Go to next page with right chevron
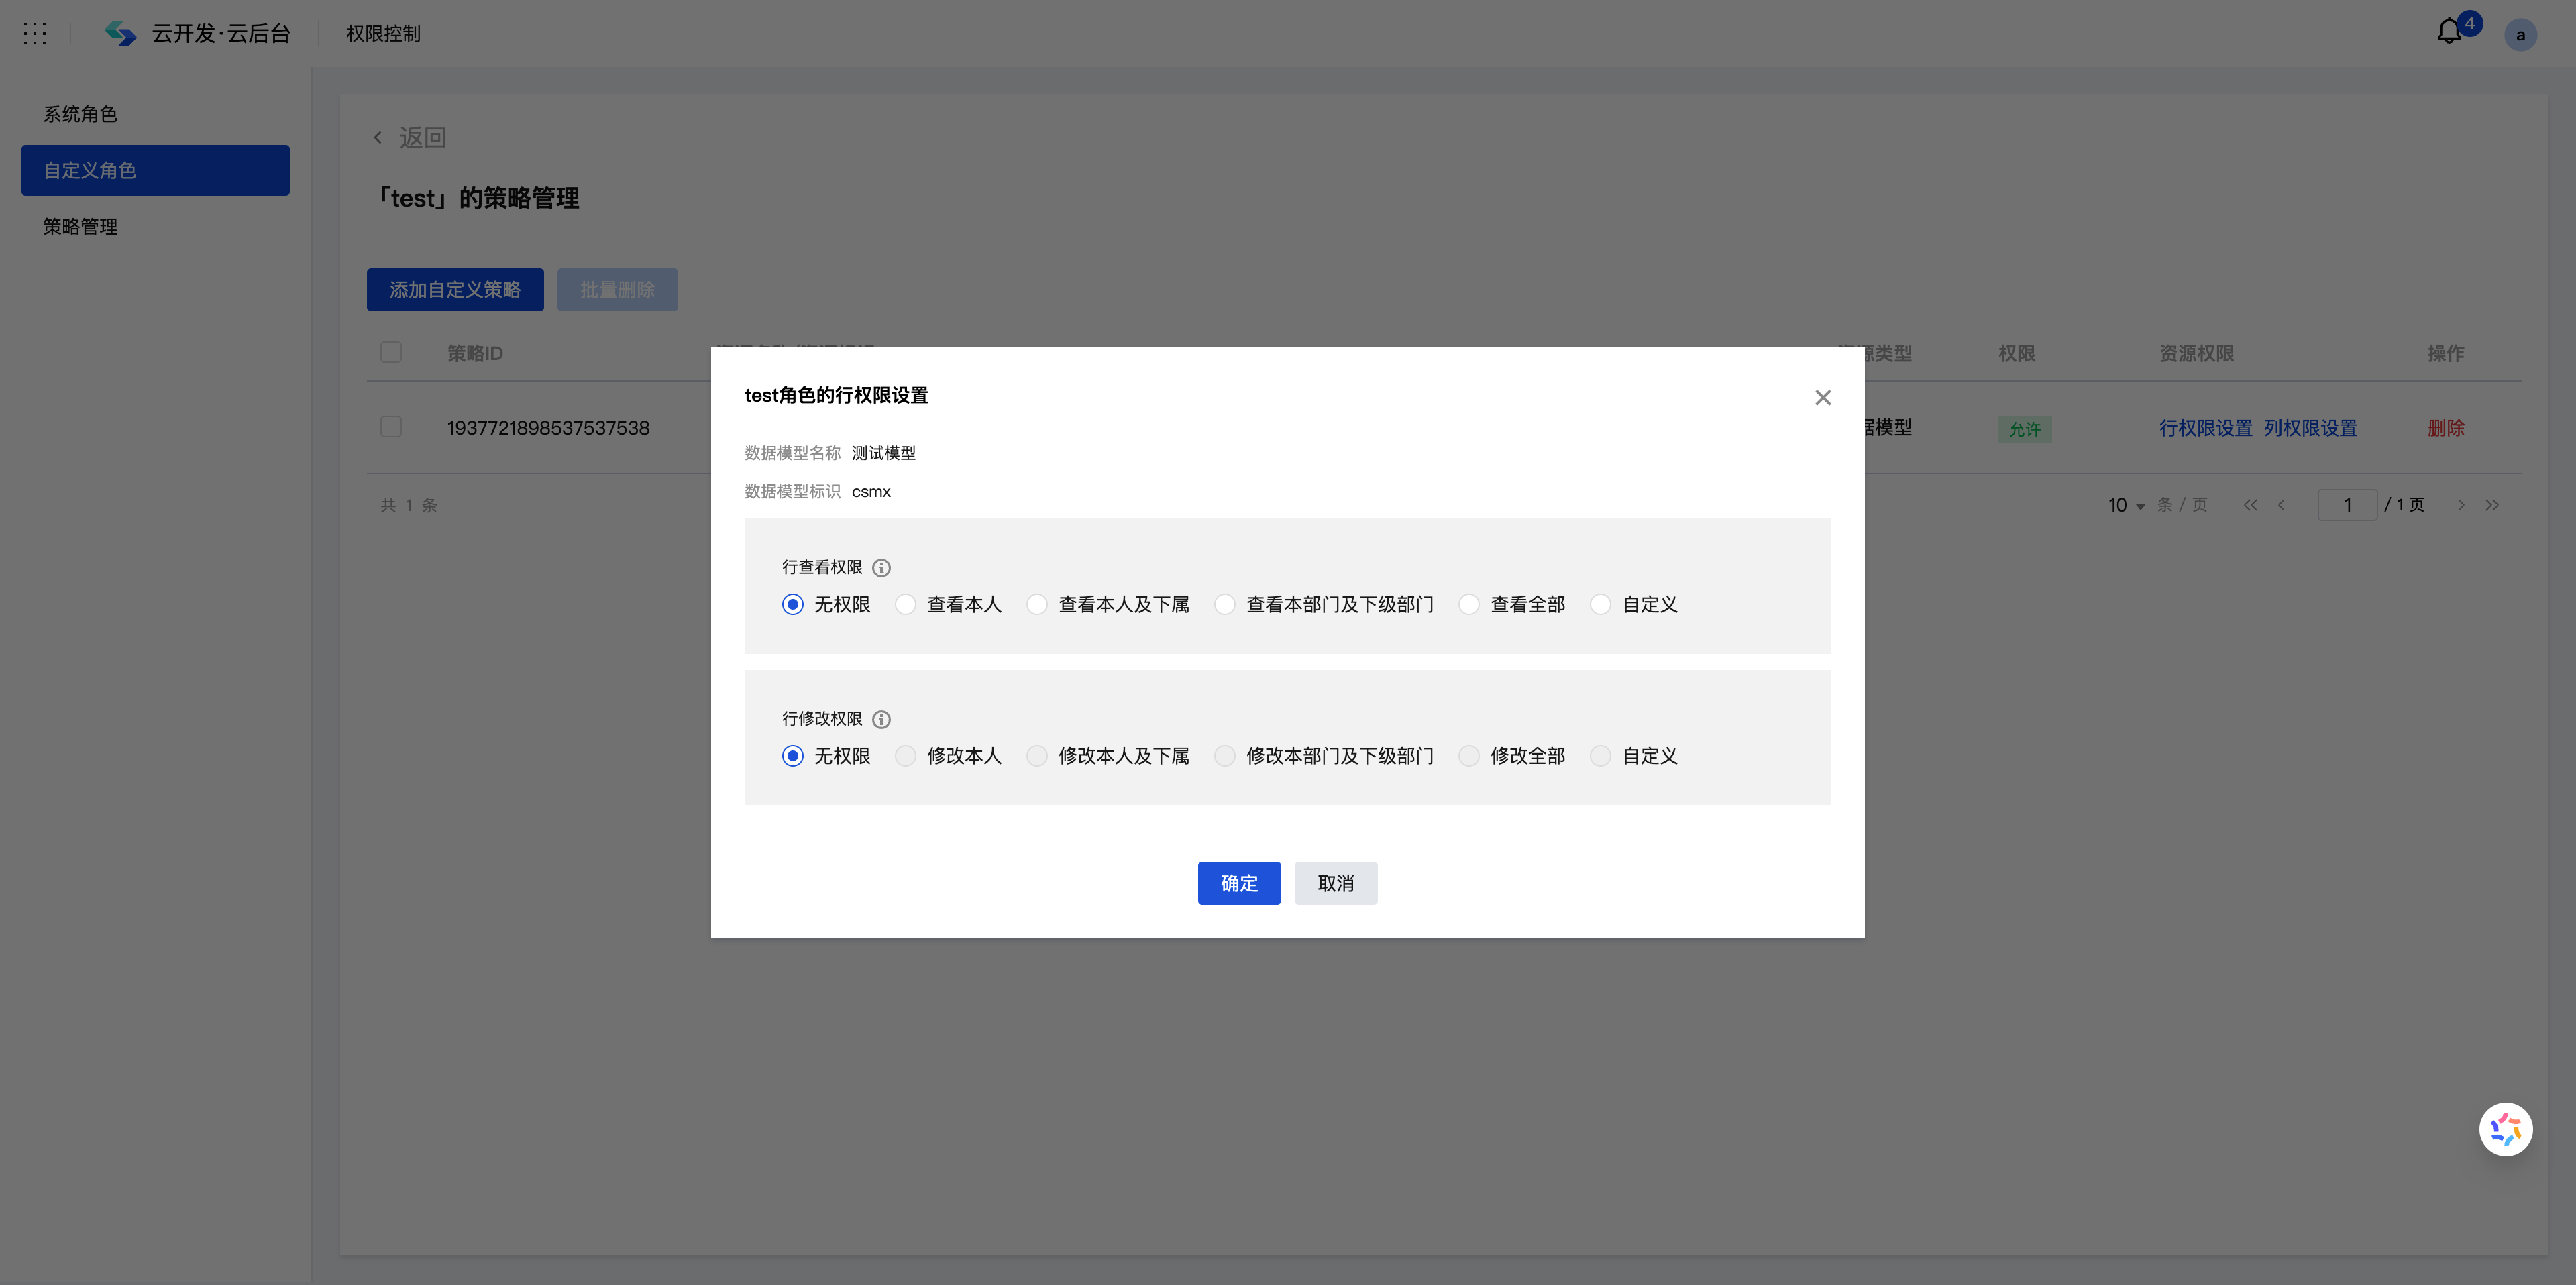Screen dimensions: 2576x1285 pos(2461,505)
